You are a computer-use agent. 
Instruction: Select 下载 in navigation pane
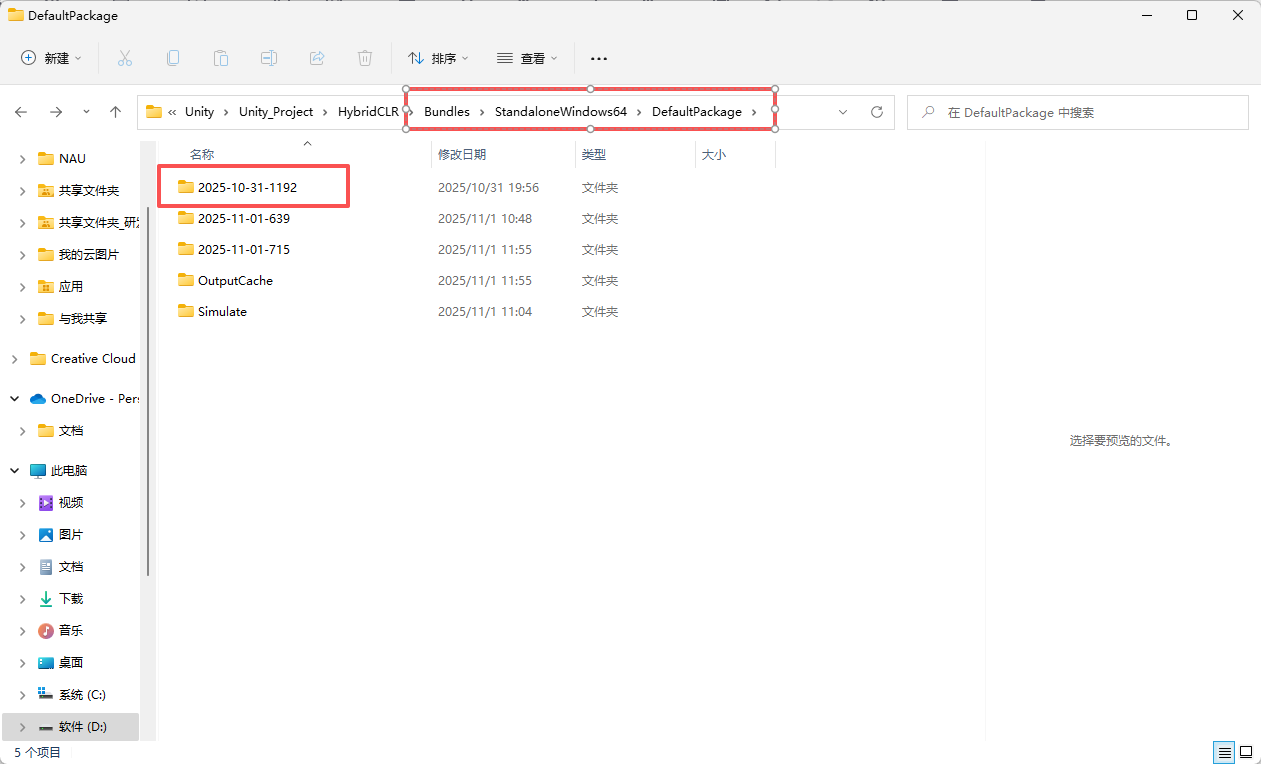71,599
